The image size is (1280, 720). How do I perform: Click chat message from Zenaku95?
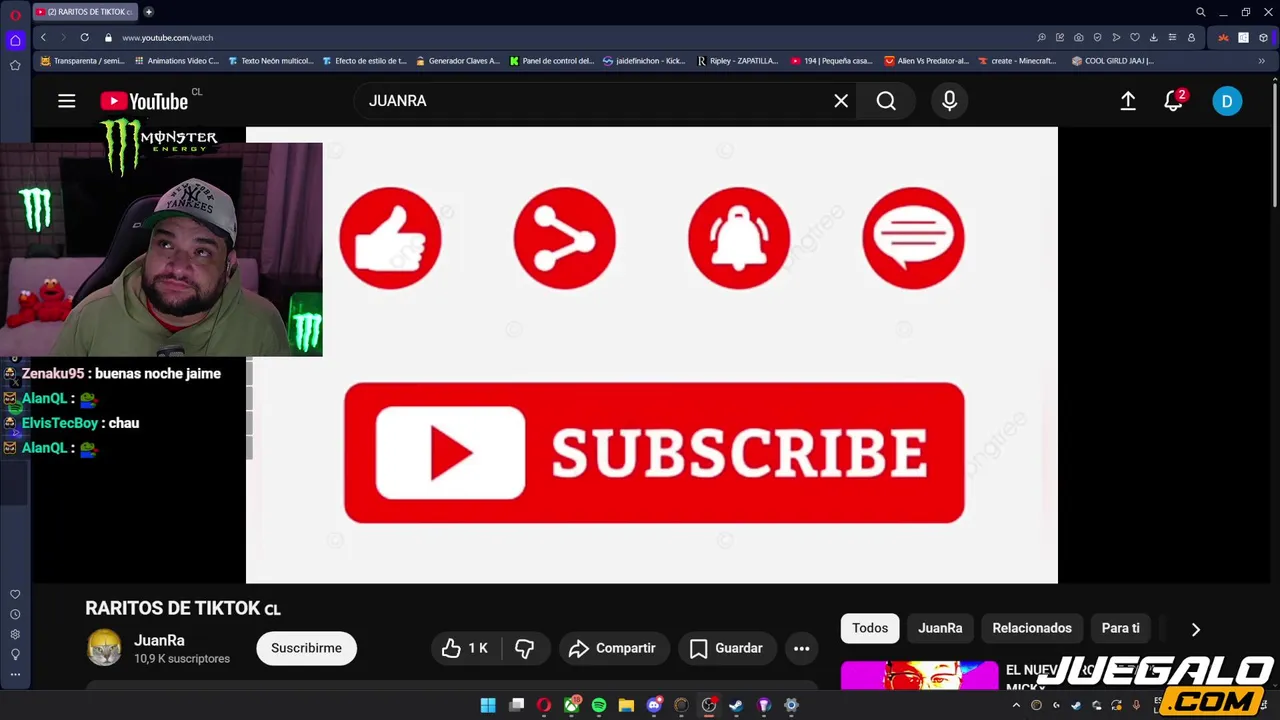click(x=121, y=373)
